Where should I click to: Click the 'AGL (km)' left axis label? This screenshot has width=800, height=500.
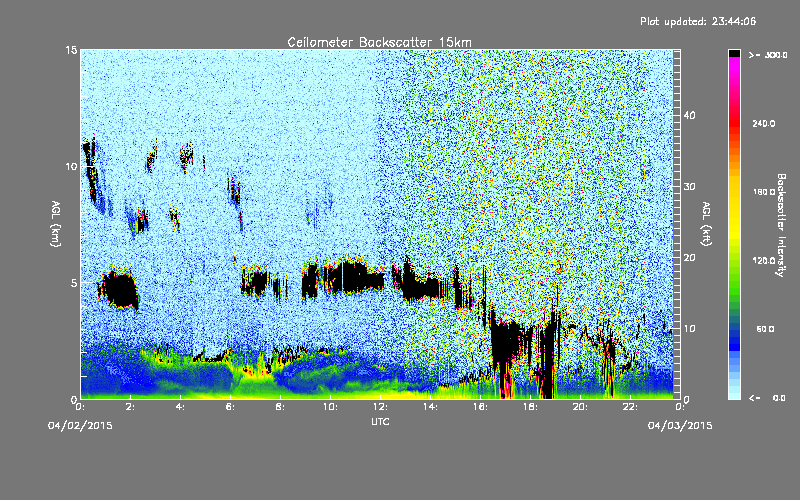56,223
